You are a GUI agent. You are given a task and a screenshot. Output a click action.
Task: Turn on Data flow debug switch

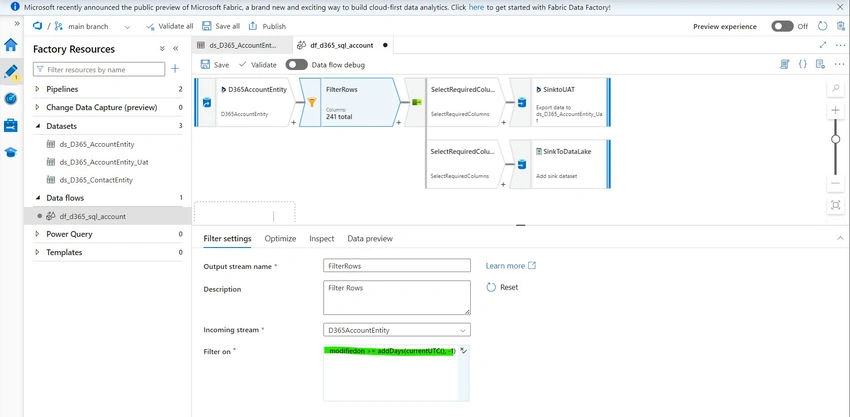[x=297, y=65]
